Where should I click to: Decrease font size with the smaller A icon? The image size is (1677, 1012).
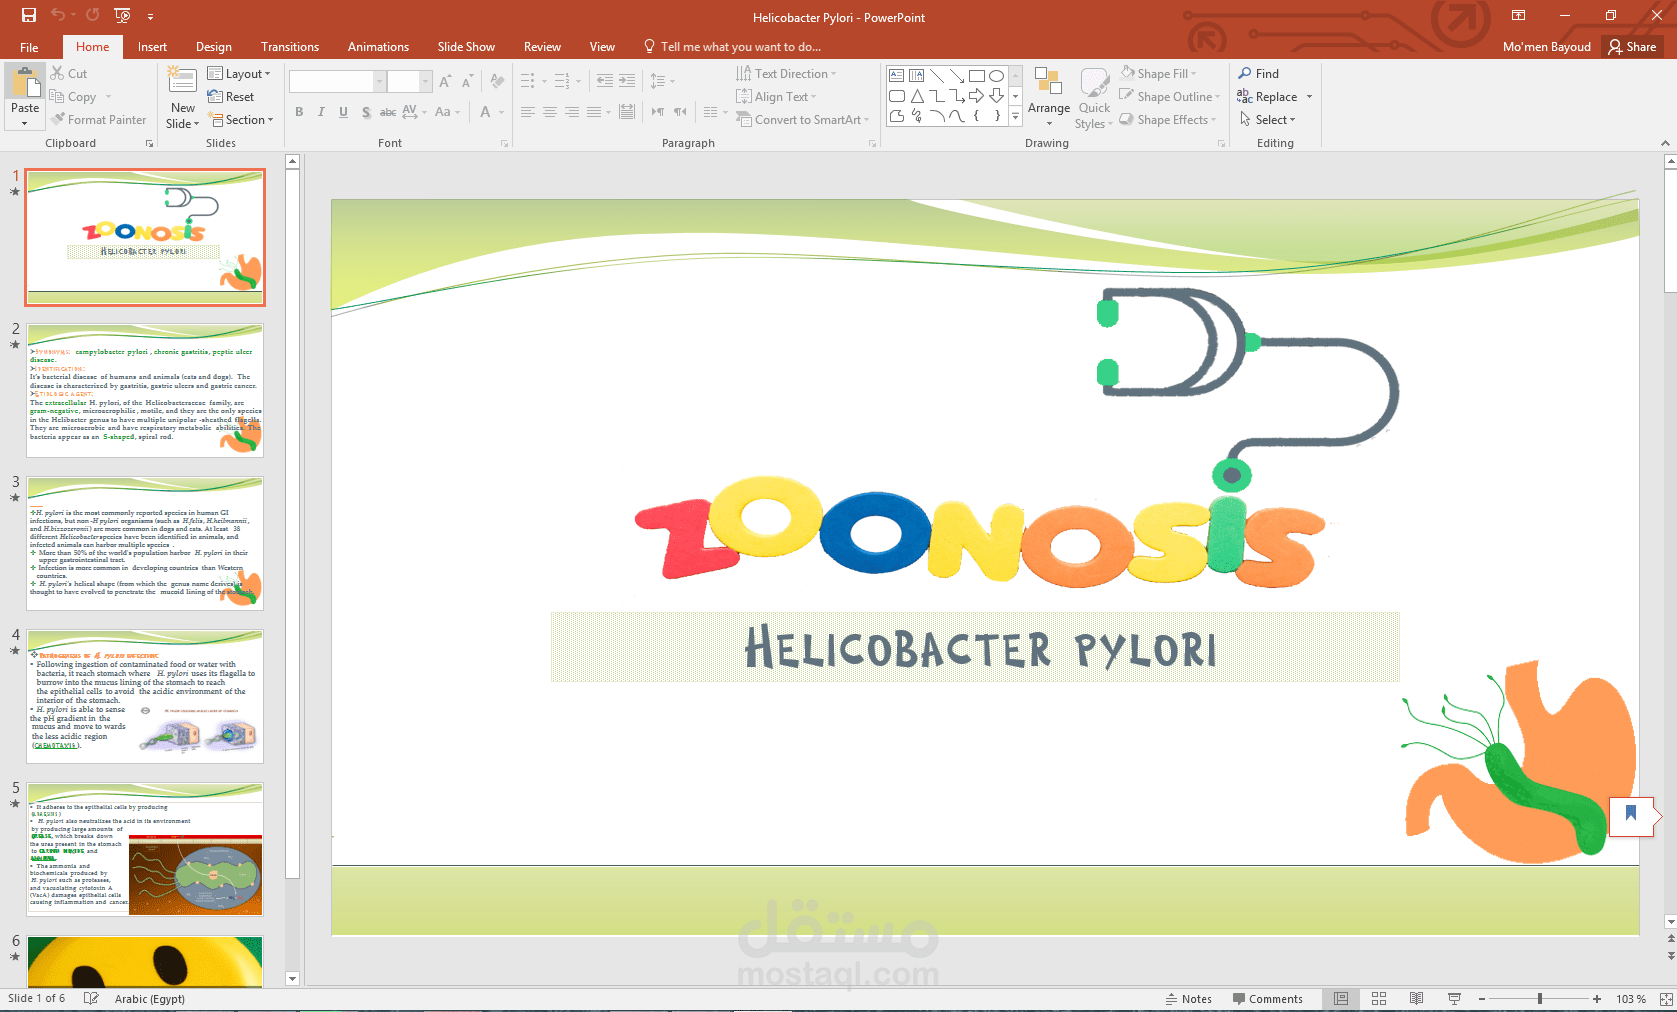467,82
